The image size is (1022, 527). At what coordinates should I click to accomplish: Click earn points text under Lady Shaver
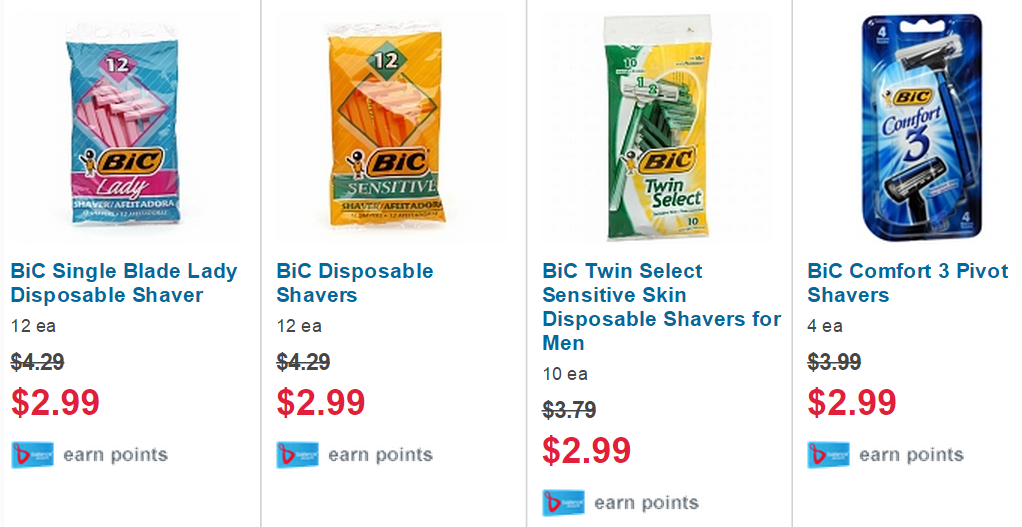[x=115, y=455]
